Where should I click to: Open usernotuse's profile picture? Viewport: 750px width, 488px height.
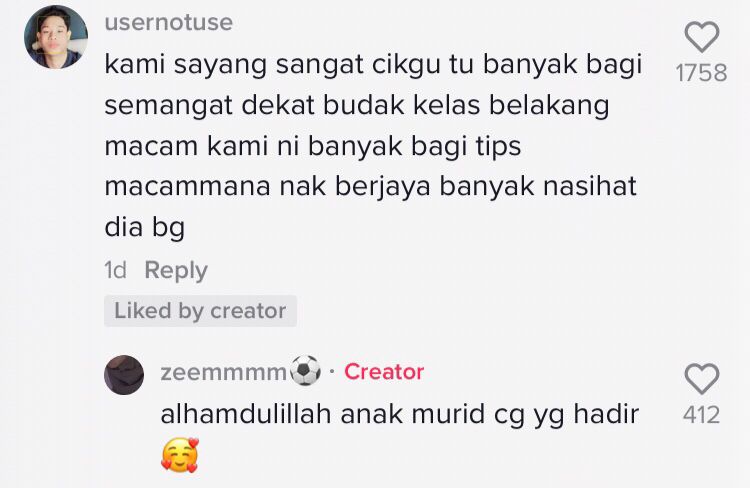(56, 37)
